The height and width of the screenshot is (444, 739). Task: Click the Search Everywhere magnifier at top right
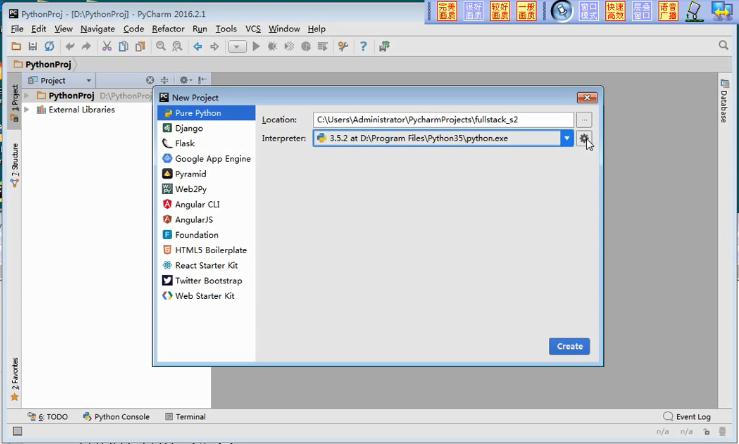[x=723, y=45]
